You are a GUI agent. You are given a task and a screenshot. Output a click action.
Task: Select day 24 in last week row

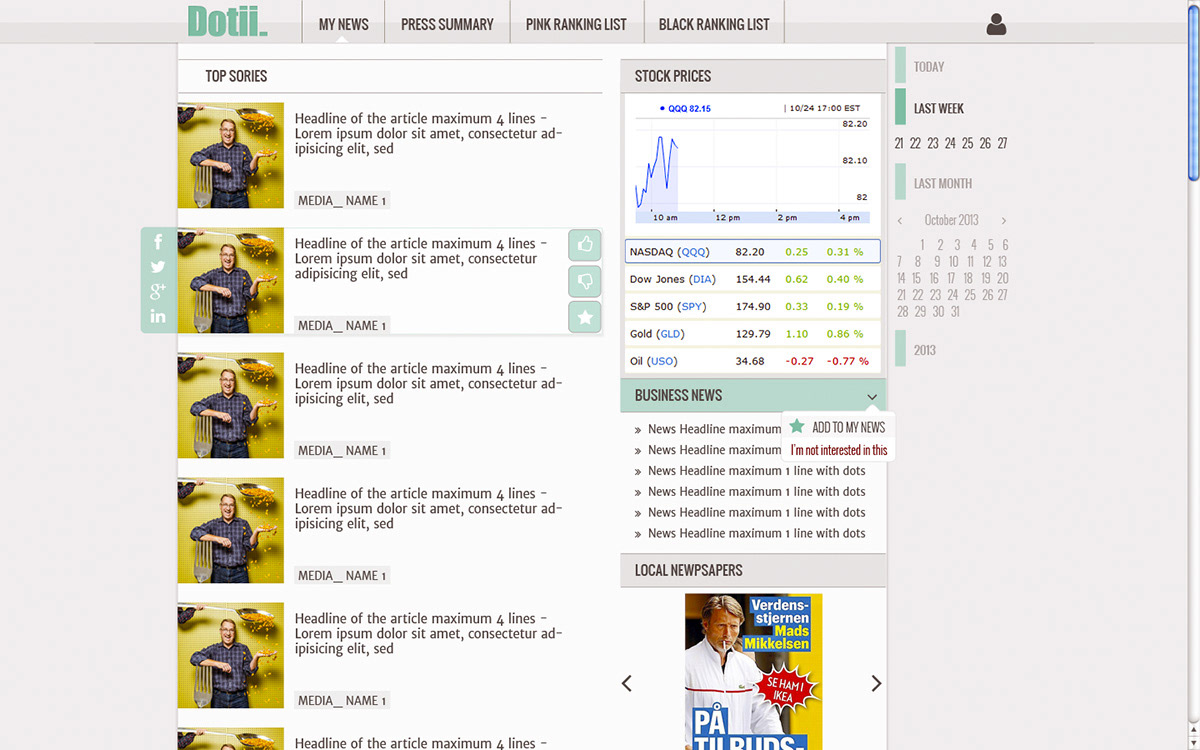point(950,143)
